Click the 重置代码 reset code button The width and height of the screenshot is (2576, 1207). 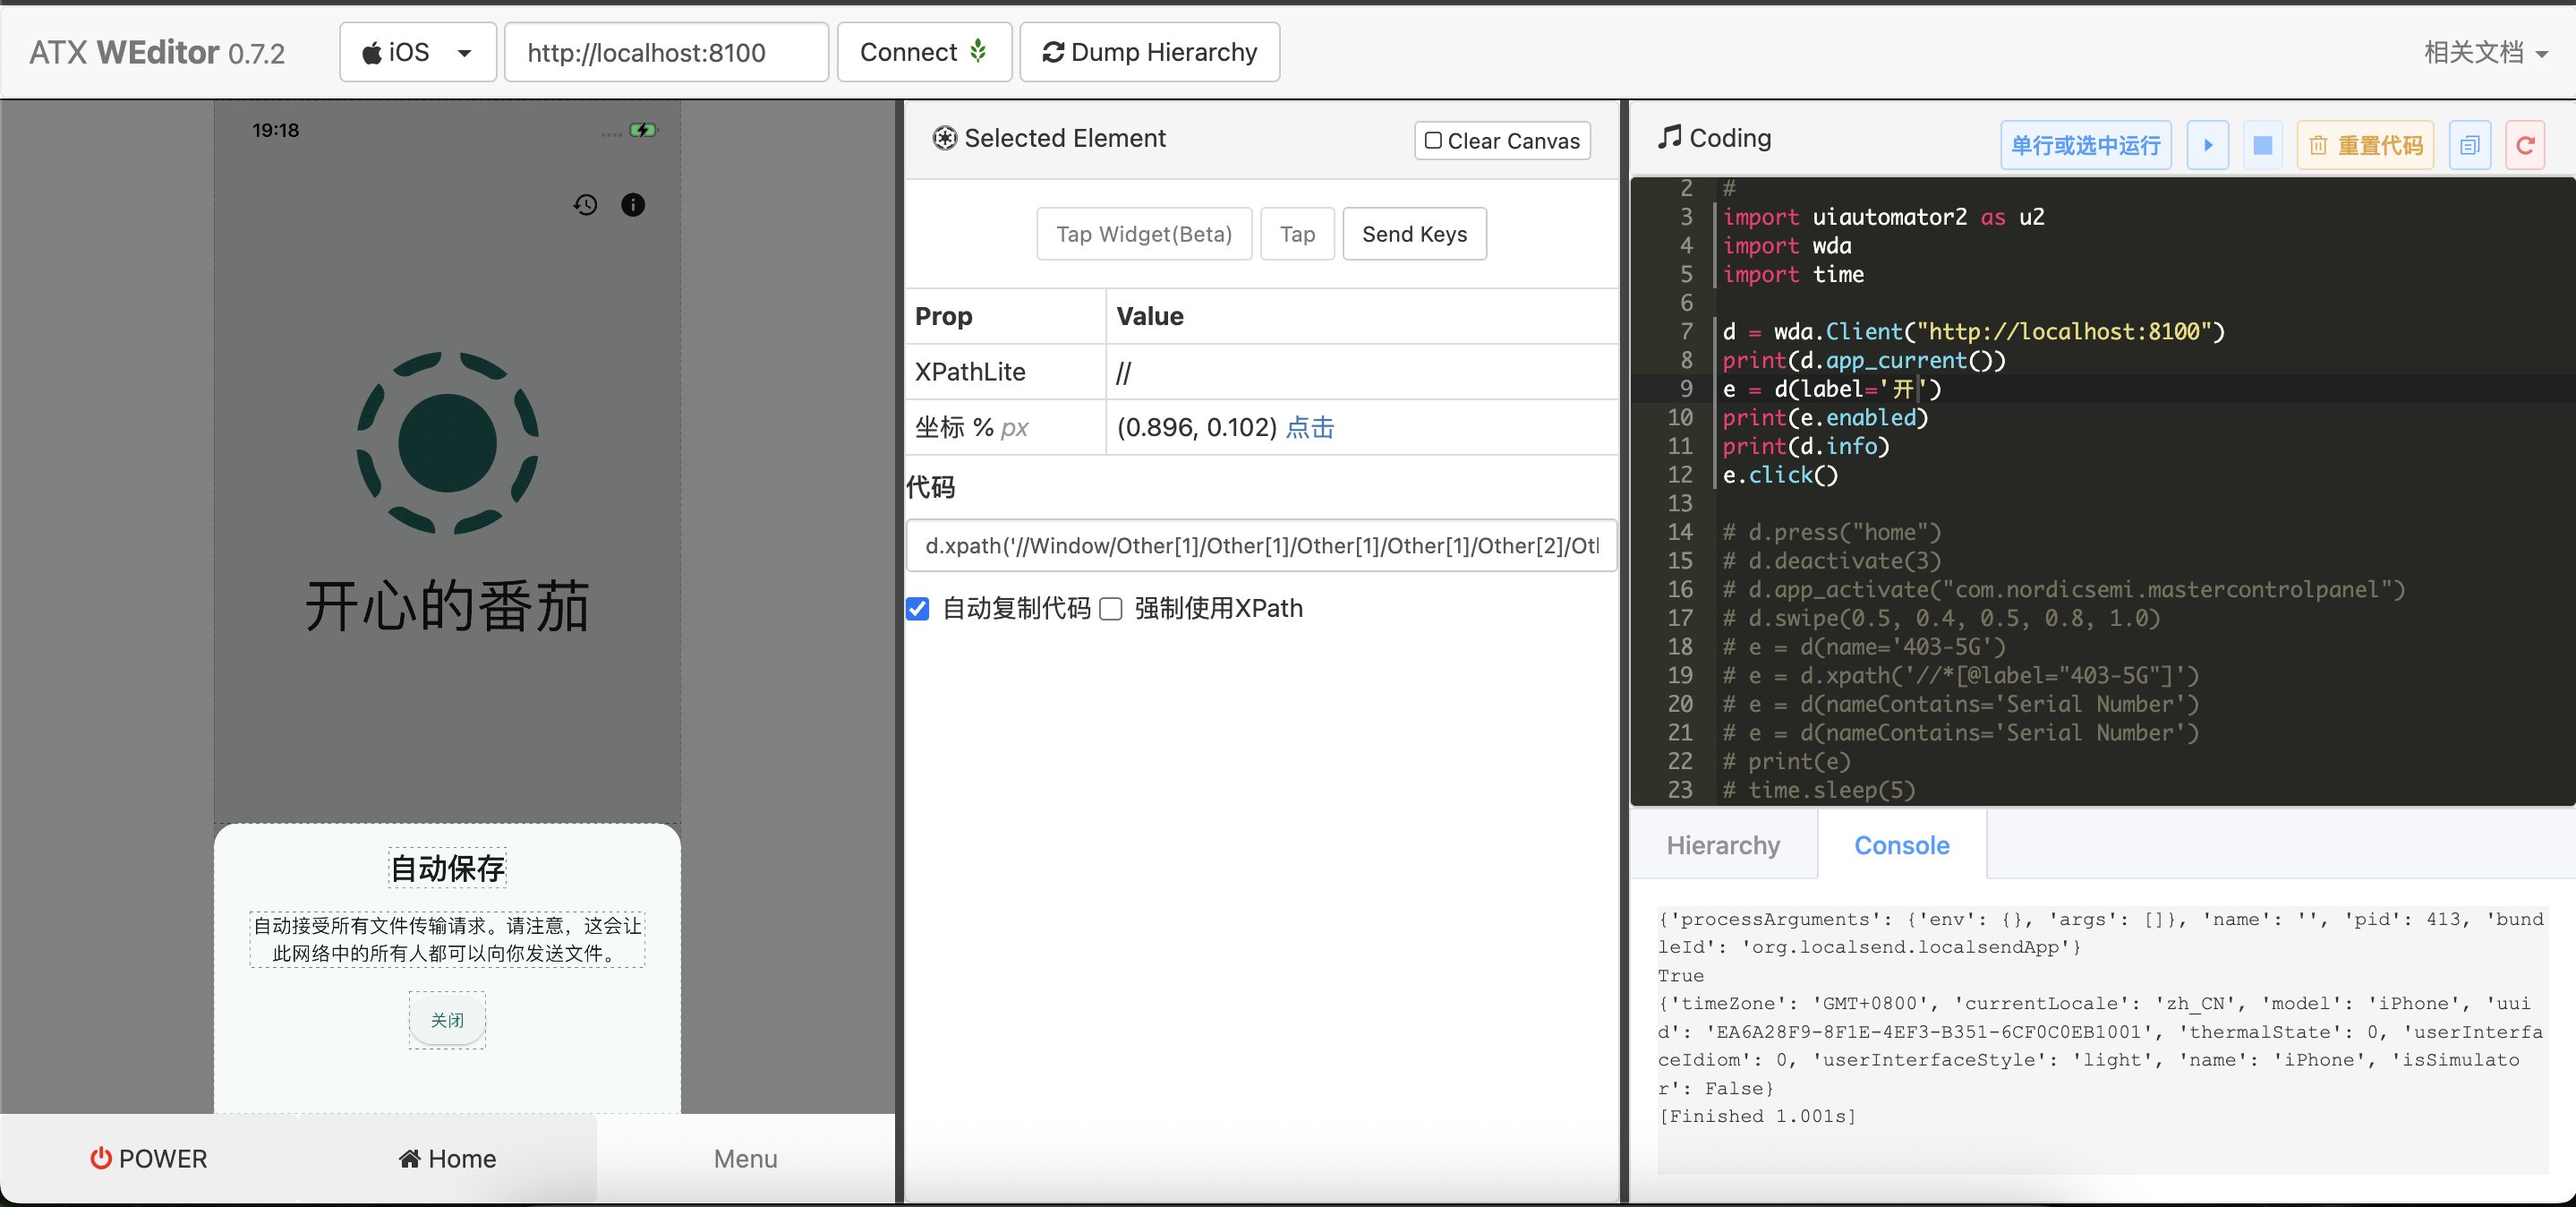point(2365,146)
